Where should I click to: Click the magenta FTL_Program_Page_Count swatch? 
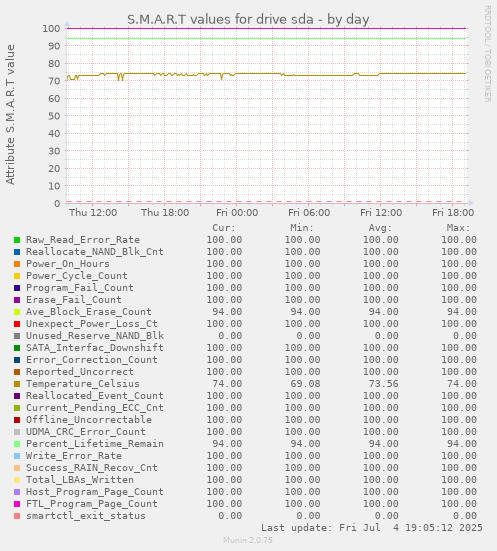coord(17,504)
